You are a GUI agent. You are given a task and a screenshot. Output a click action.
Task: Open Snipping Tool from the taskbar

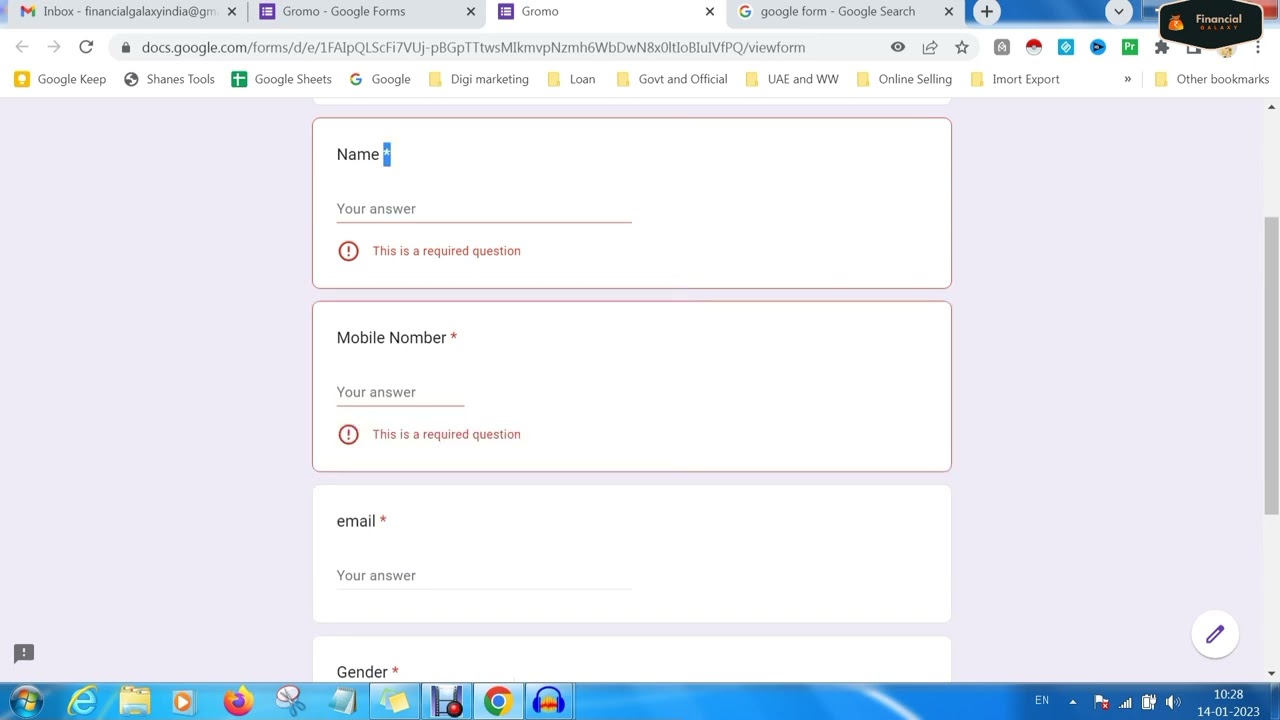(290, 700)
